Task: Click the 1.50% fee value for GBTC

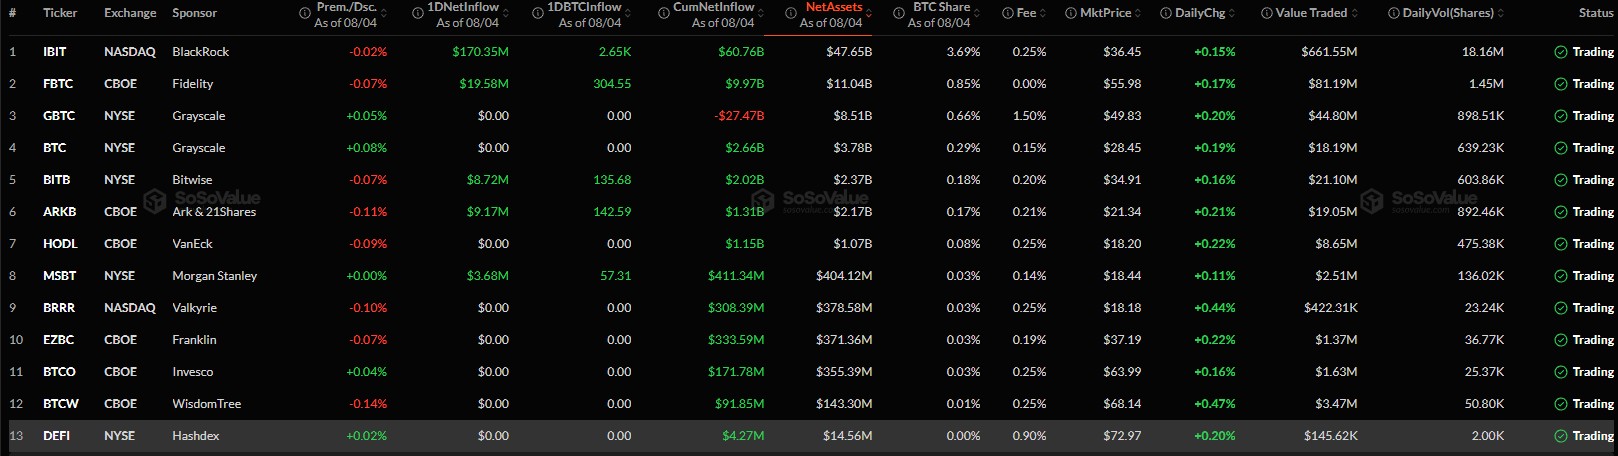Action: (1029, 116)
